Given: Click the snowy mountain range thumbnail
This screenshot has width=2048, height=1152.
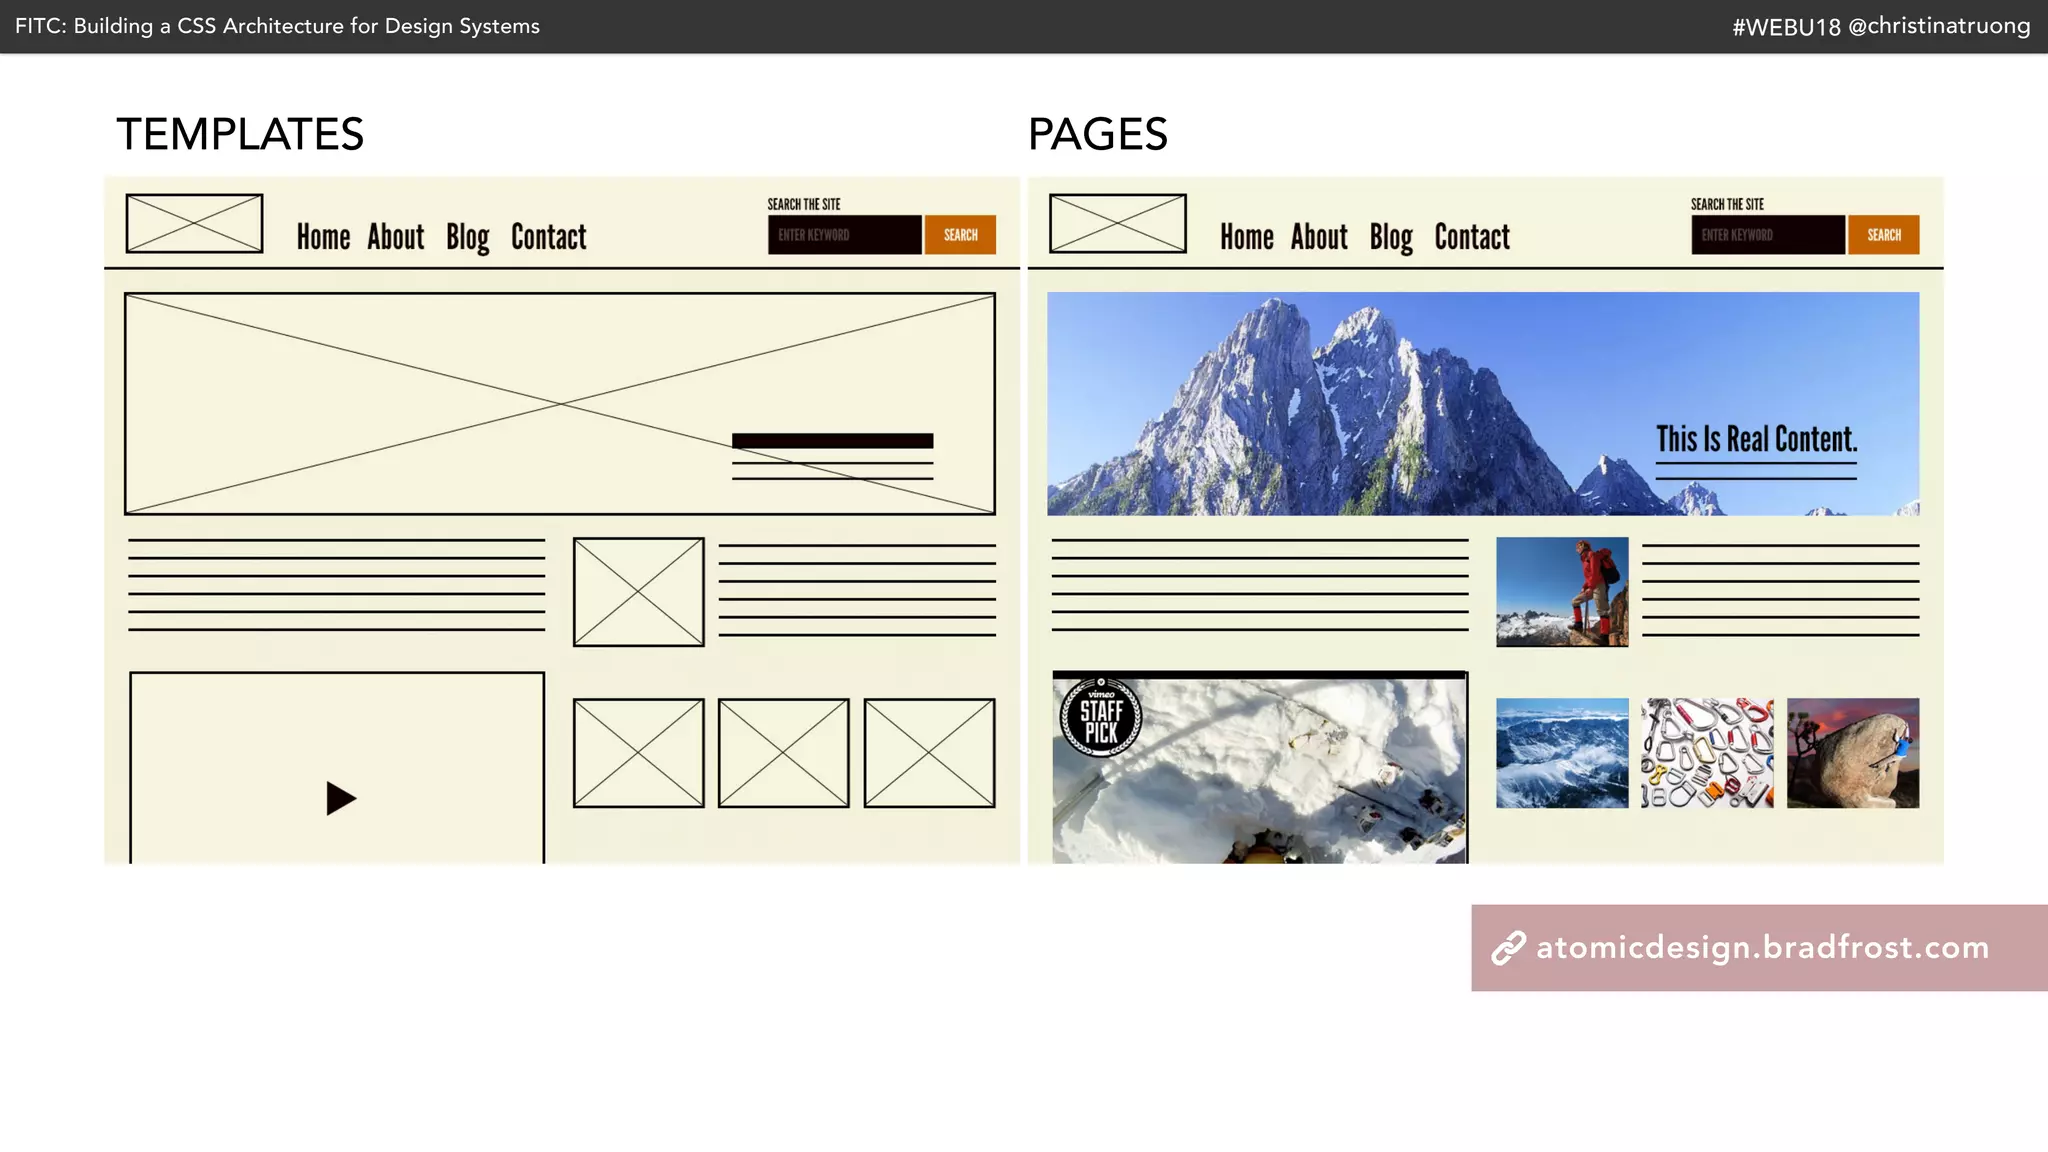Looking at the screenshot, I should click(1561, 753).
